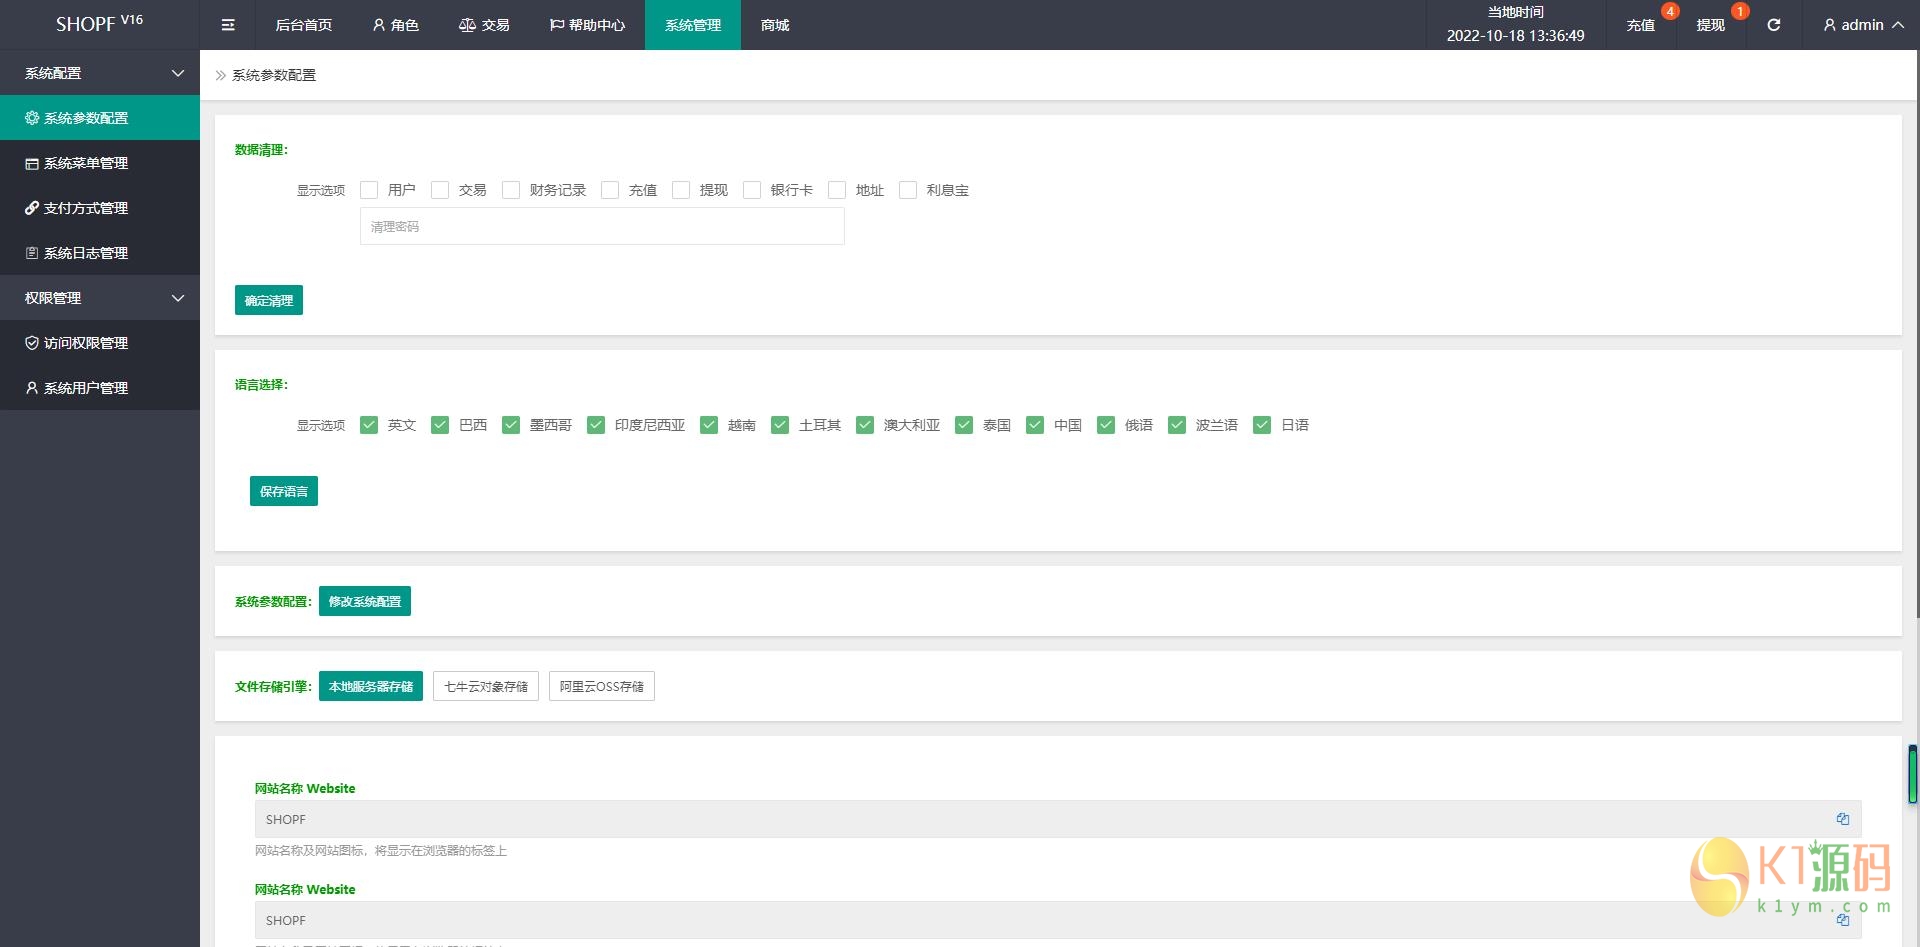Click the 充值 notification badge showing 4

pos(1670,11)
